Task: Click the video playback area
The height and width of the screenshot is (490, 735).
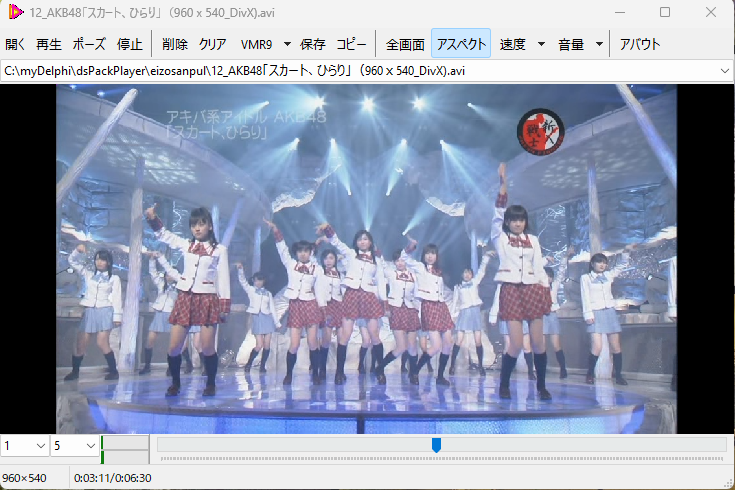Action: (366, 258)
